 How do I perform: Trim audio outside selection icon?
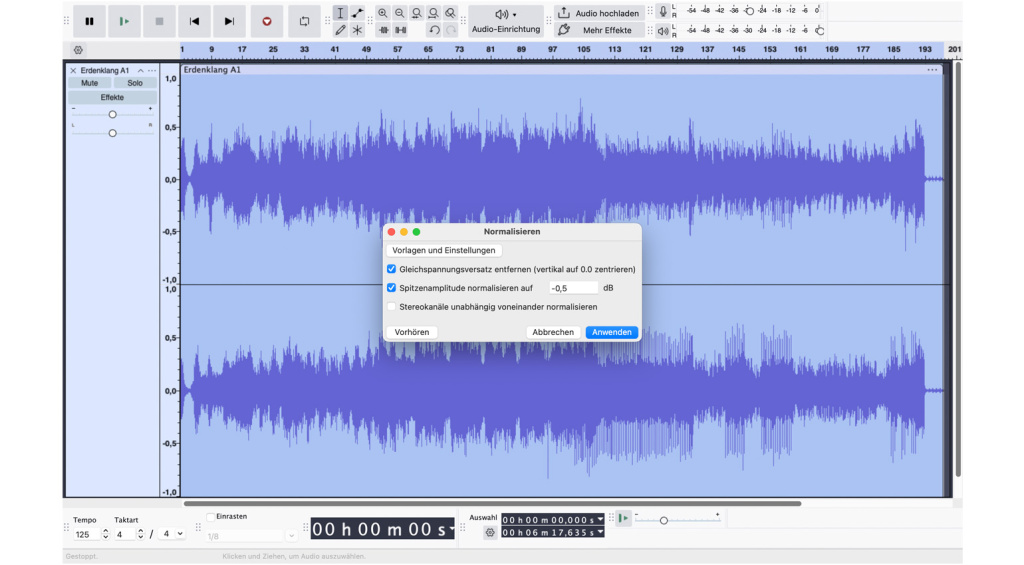tap(383, 30)
